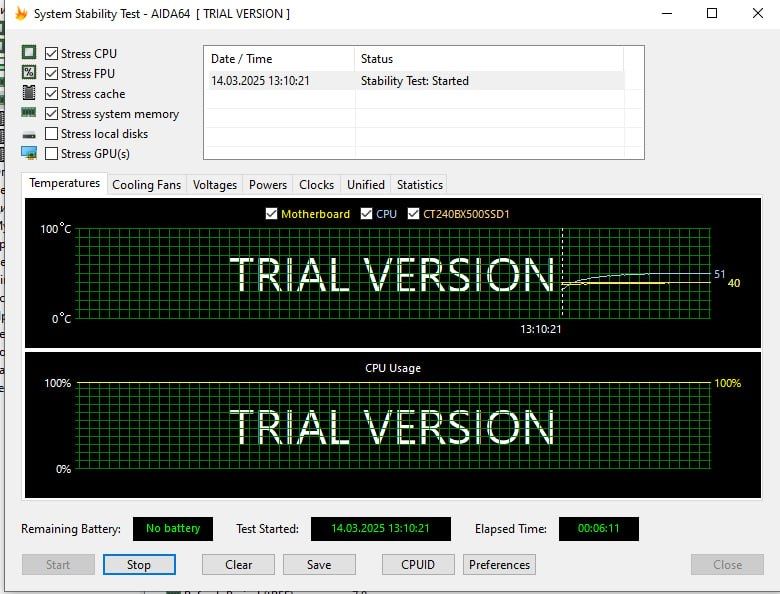Switch to the Clocks tab
Screen dimensions: 780x594
click(316, 185)
